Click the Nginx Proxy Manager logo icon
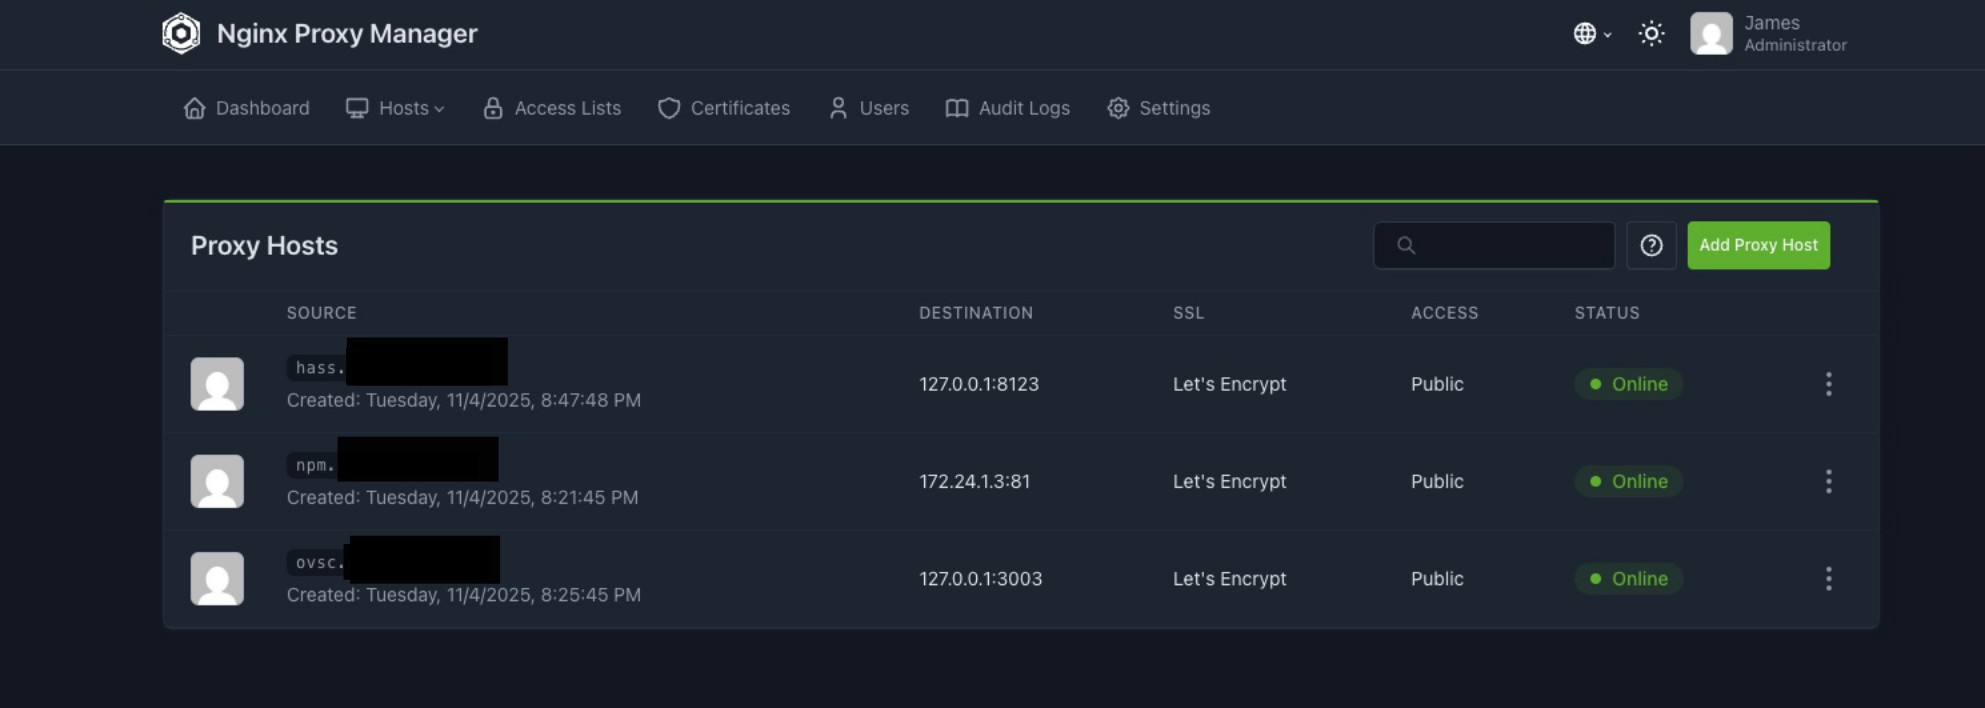1985x708 pixels. pyautogui.click(x=181, y=33)
